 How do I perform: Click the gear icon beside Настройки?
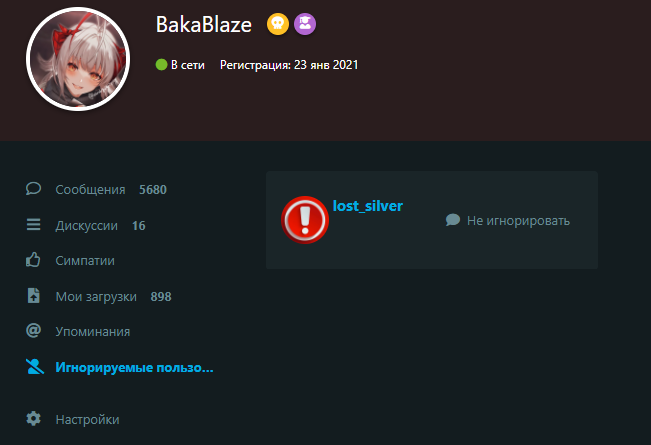click(x=33, y=419)
